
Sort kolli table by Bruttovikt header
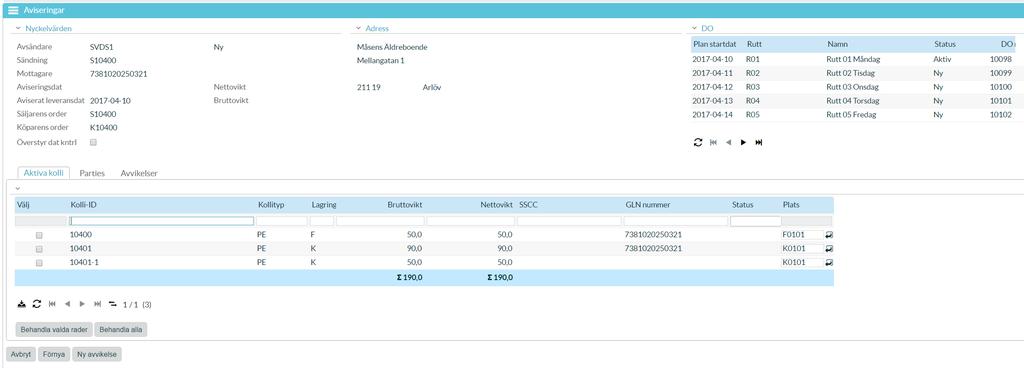click(405, 205)
